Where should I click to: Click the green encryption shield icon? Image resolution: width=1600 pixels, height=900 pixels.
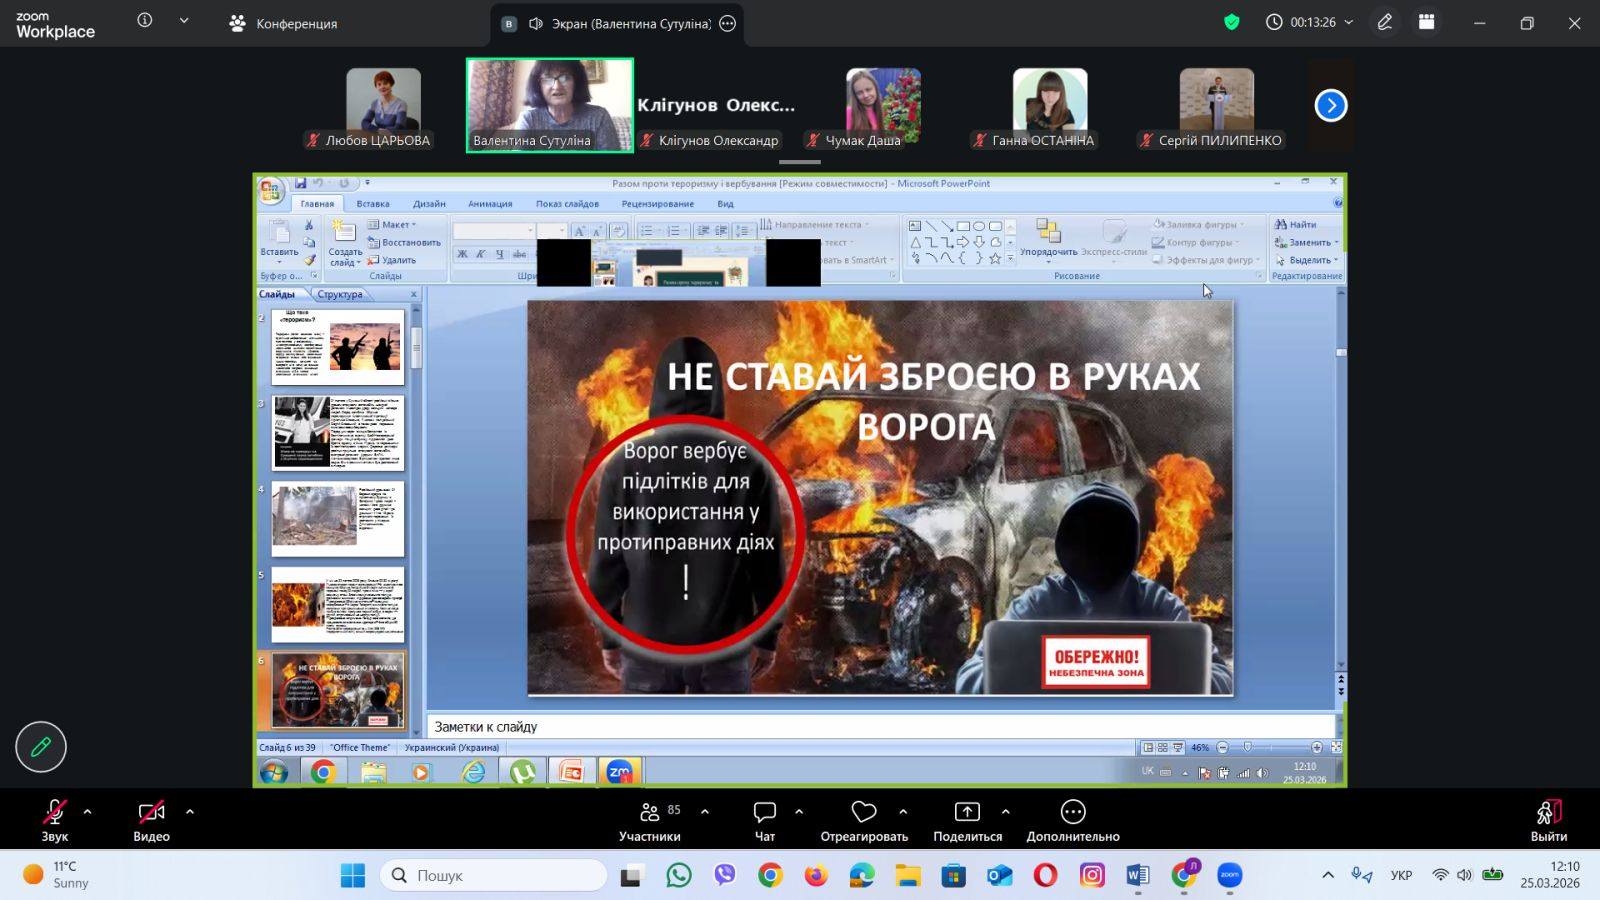(x=1232, y=22)
